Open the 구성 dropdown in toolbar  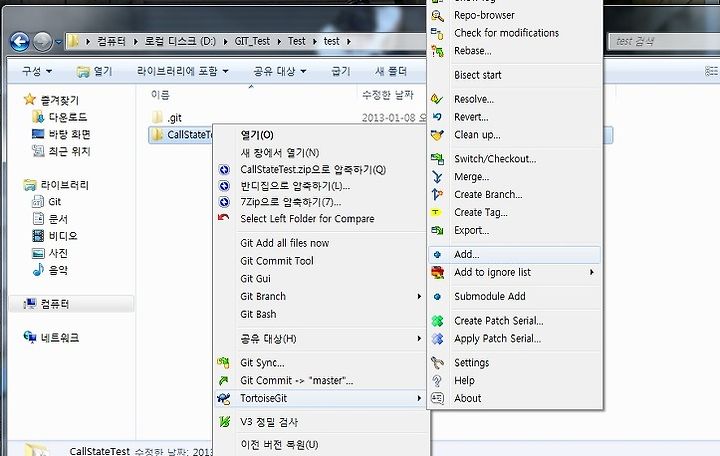(x=37, y=71)
